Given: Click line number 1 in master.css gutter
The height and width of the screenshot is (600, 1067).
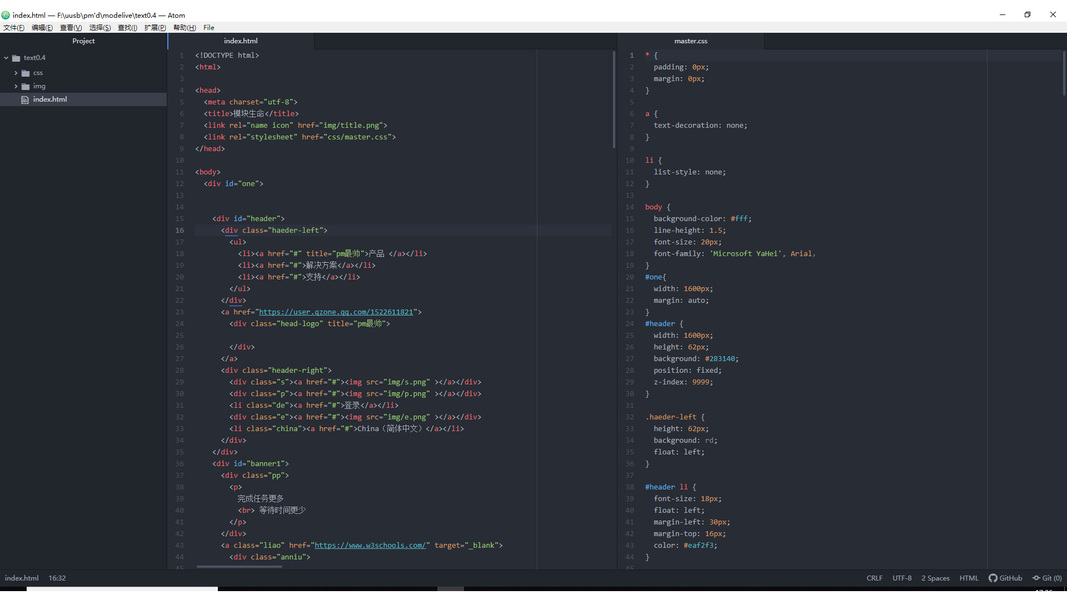Looking at the screenshot, I should [631, 56].
